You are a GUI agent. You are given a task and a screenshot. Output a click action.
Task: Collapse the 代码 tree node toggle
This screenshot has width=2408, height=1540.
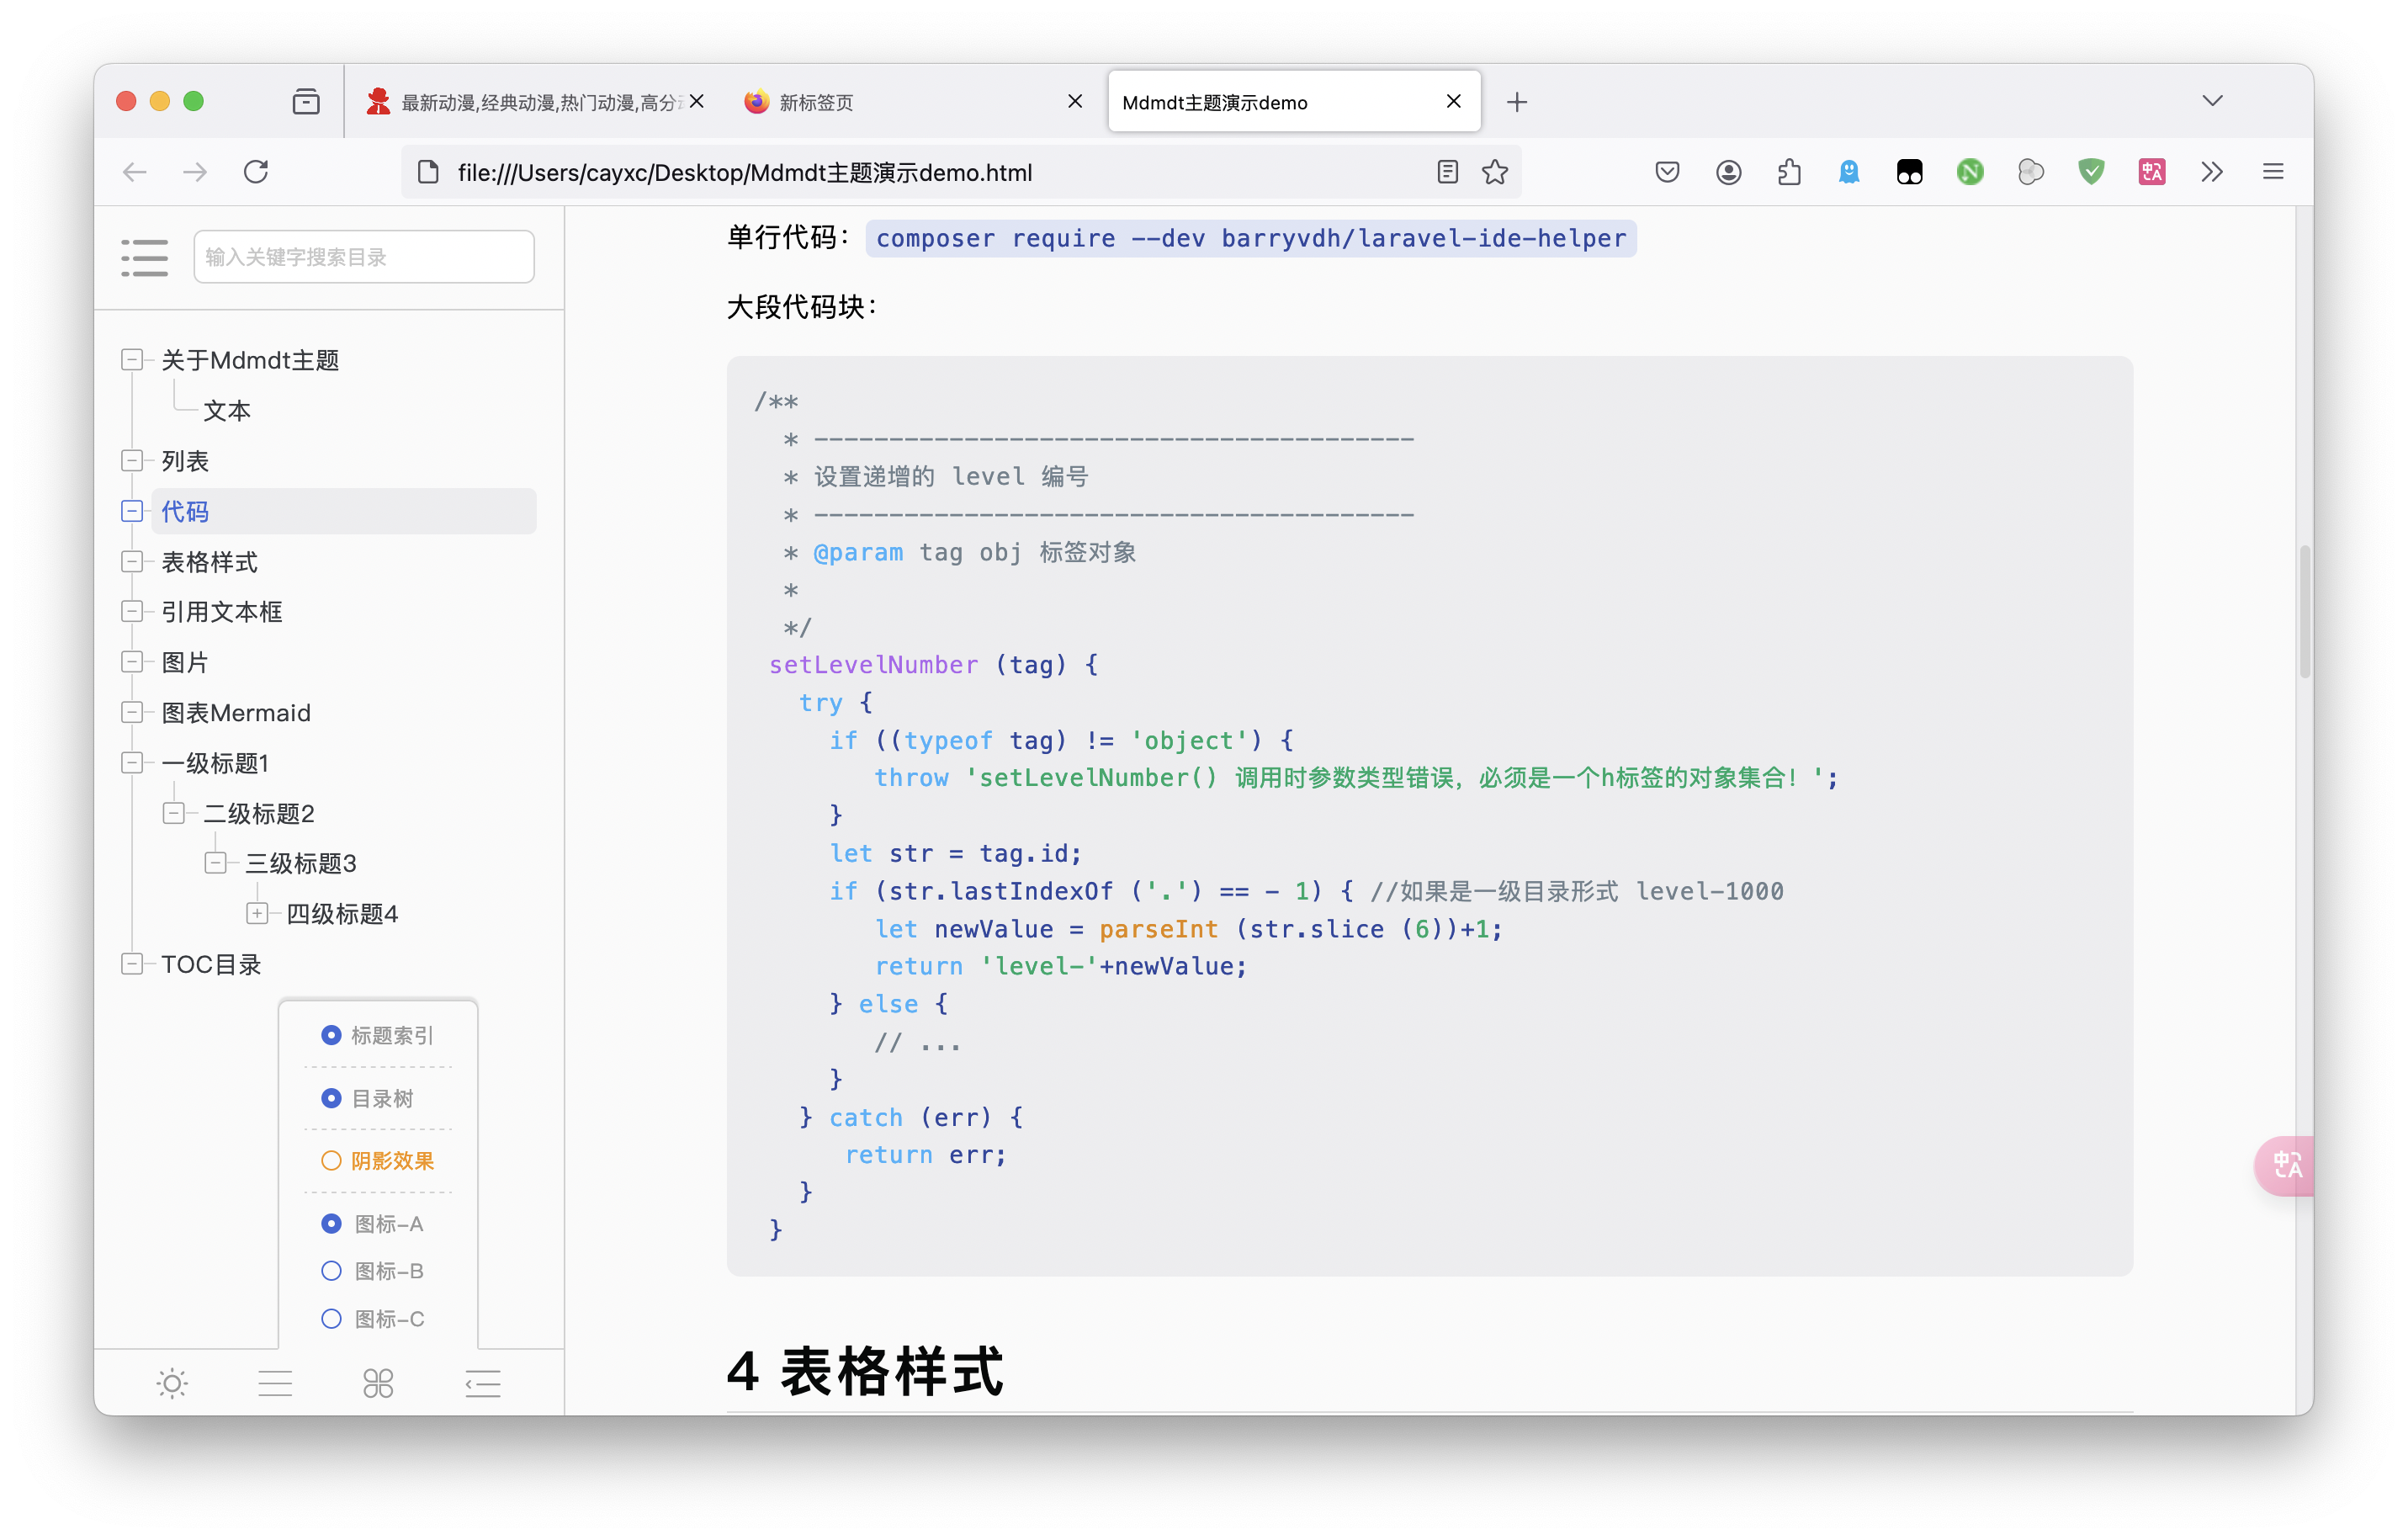[131, 510]
